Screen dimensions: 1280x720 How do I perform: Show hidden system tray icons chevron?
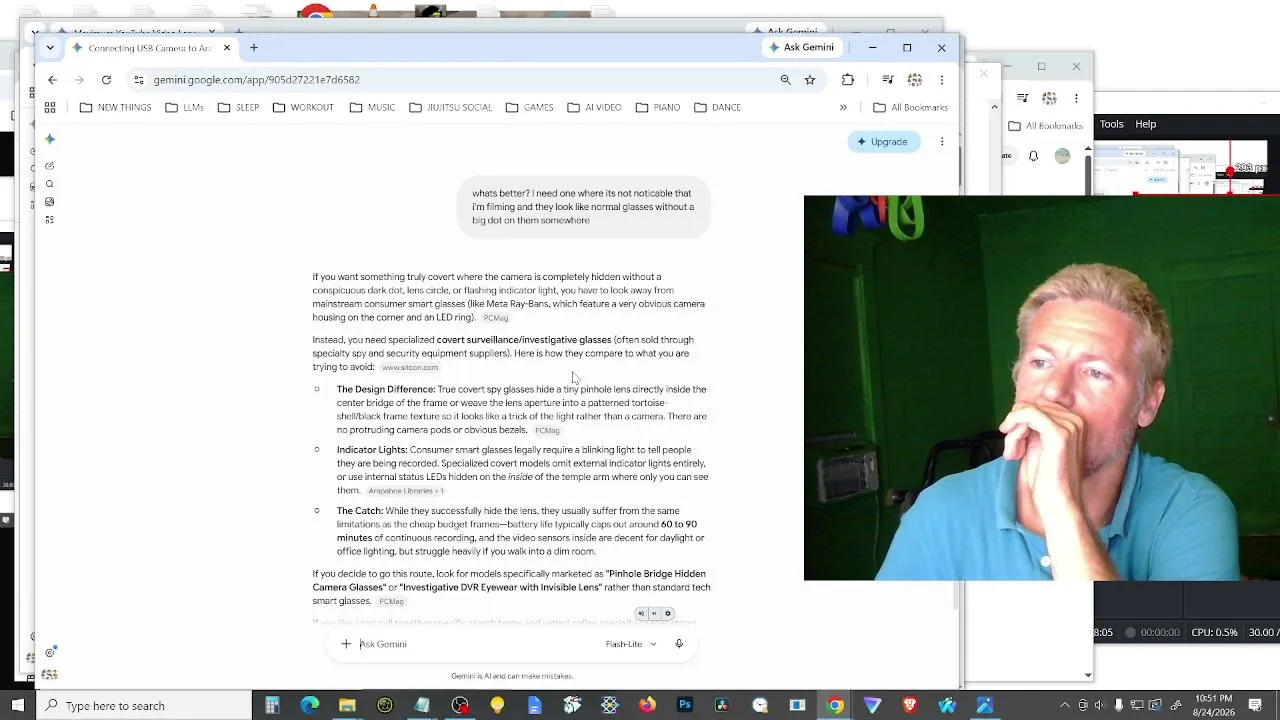pos(1064,706)
